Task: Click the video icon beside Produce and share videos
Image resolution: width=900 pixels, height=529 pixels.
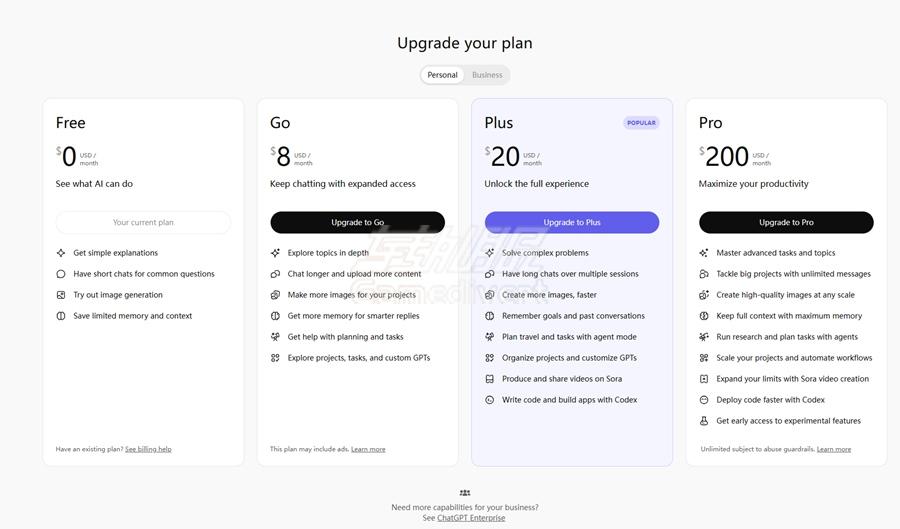Action: pos(490,379)
